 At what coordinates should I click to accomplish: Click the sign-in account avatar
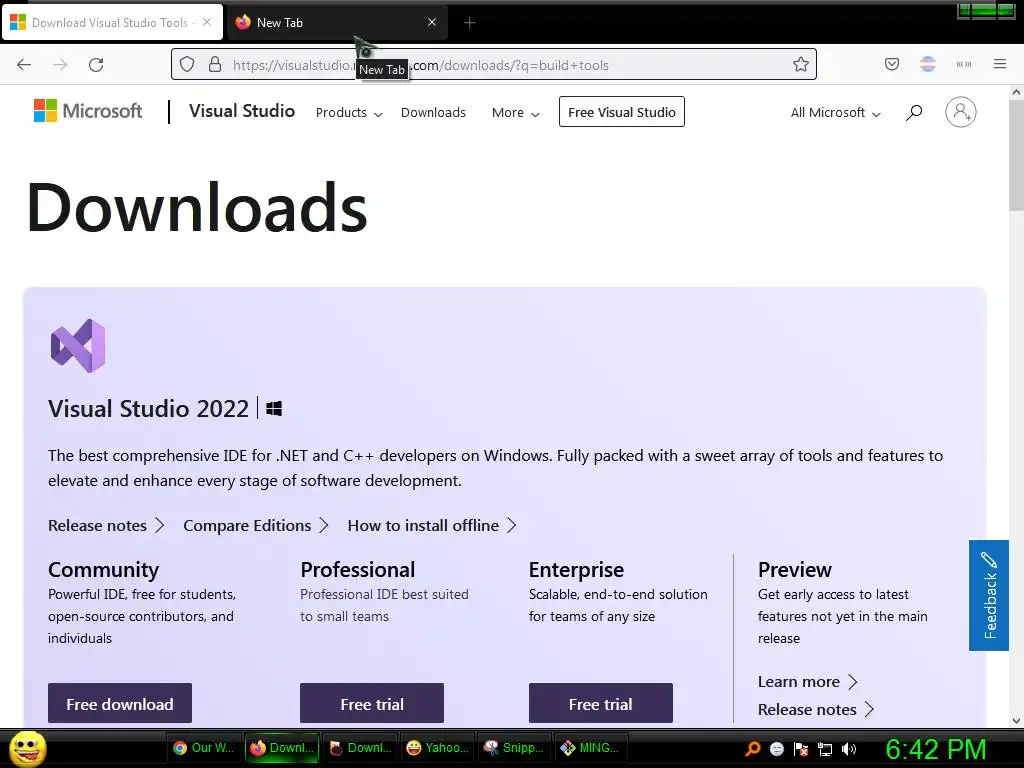click(961, 112)
